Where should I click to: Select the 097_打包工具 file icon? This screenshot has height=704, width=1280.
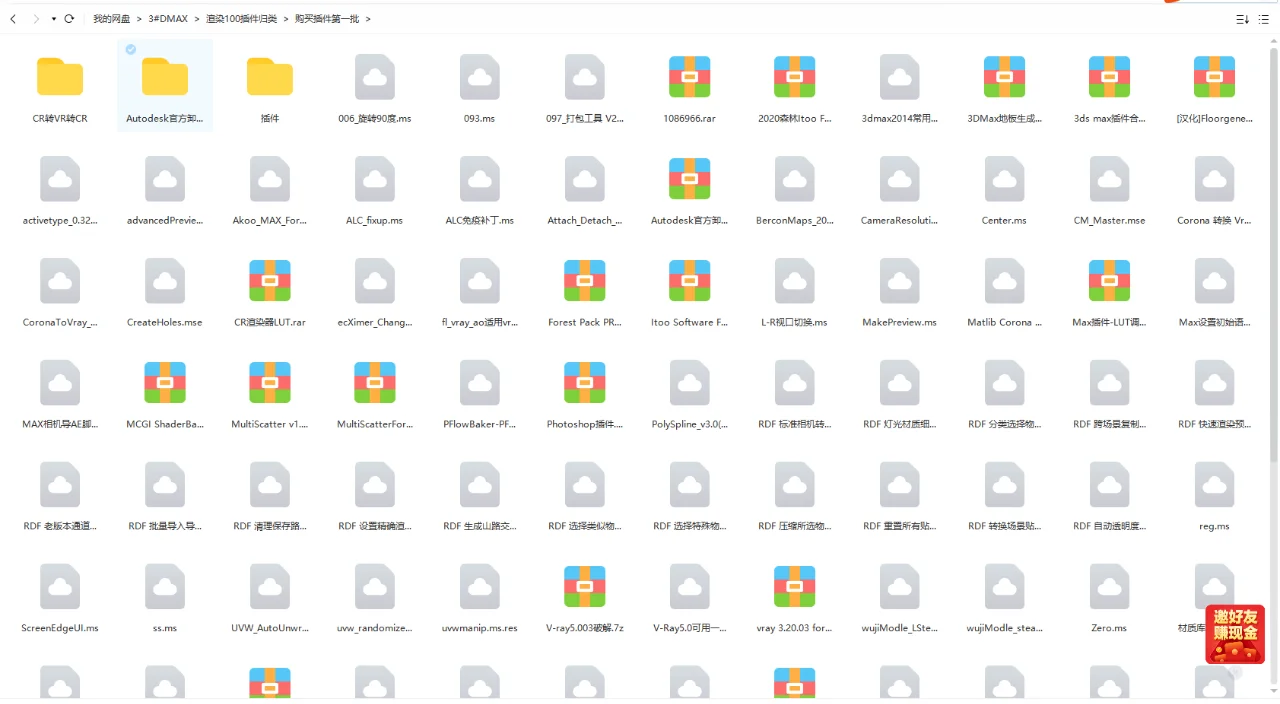pyautogui.click(x=585, y=77)
